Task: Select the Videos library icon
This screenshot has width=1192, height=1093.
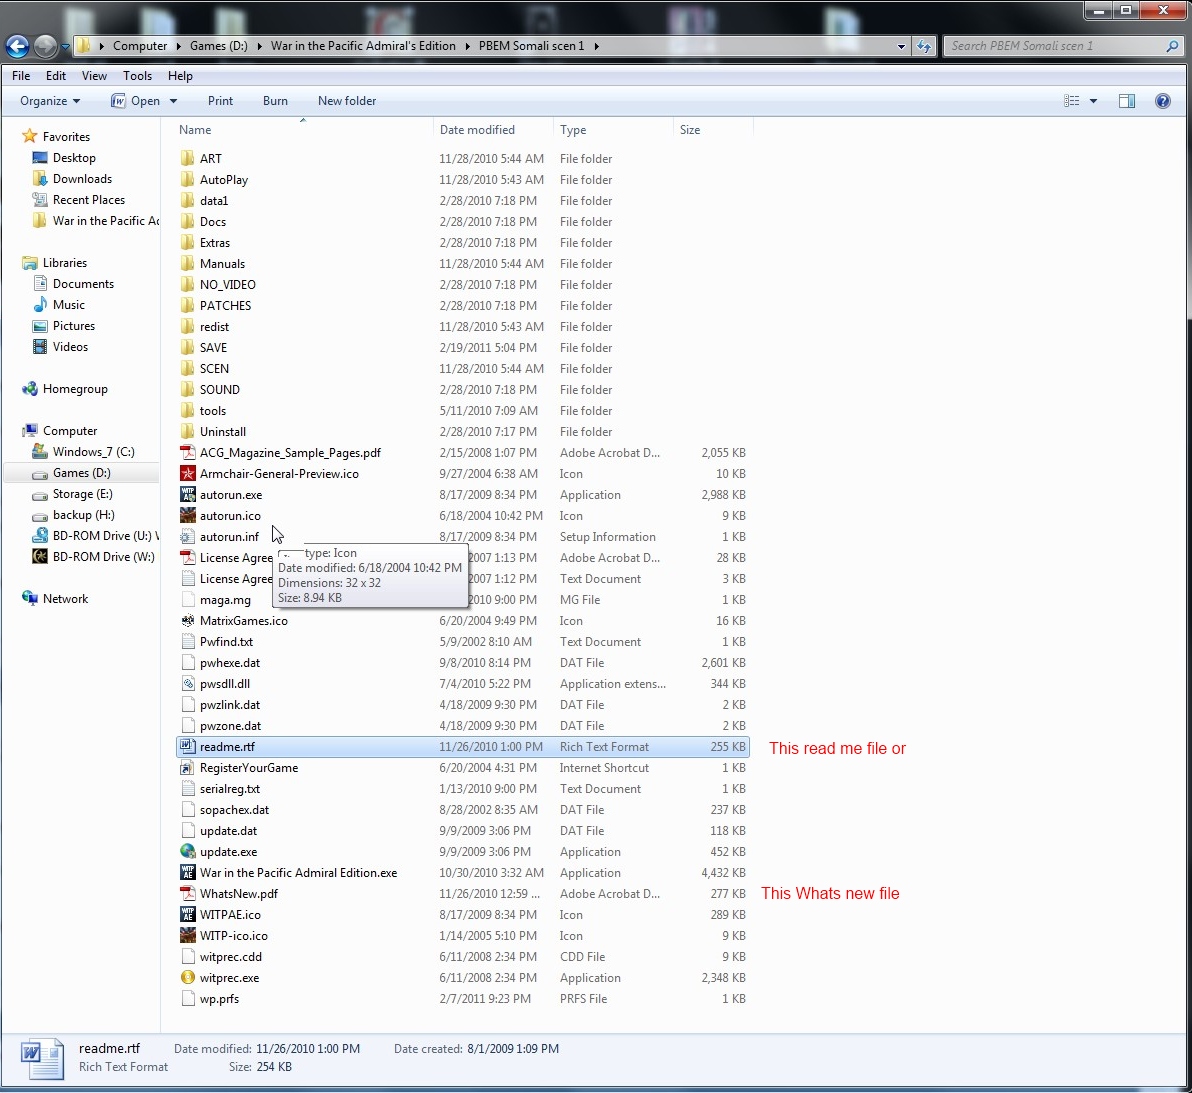Action: tap(40, 347)
